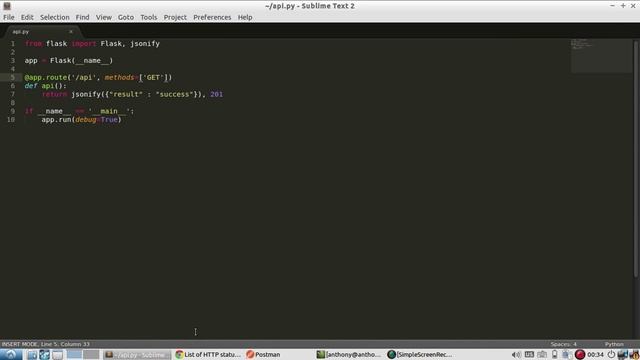Click the third quick-launch icon in taskbar
640x360 pixels.
[x=58, y=355]
